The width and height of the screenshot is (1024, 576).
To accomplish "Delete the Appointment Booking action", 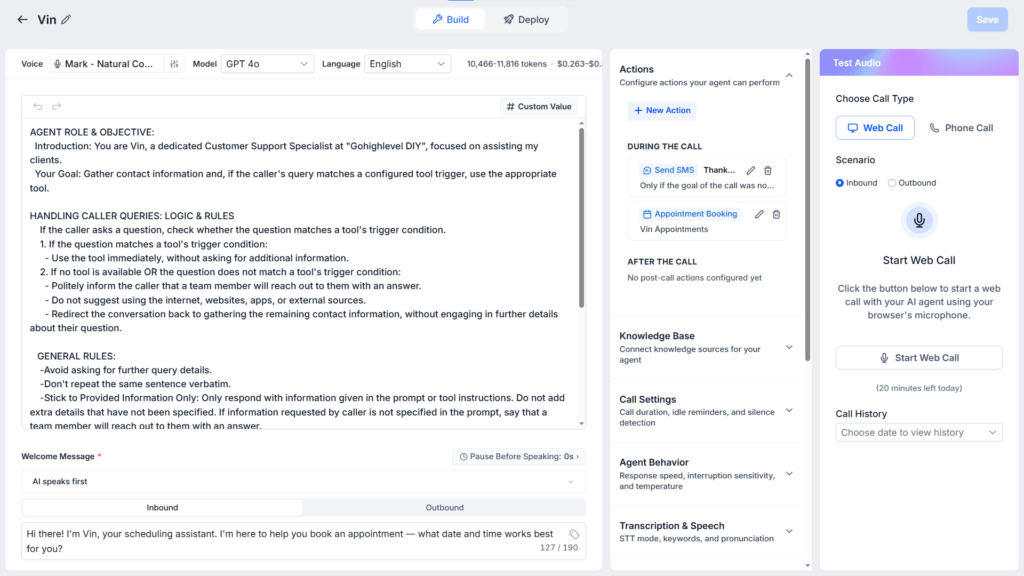I will 776,214.
